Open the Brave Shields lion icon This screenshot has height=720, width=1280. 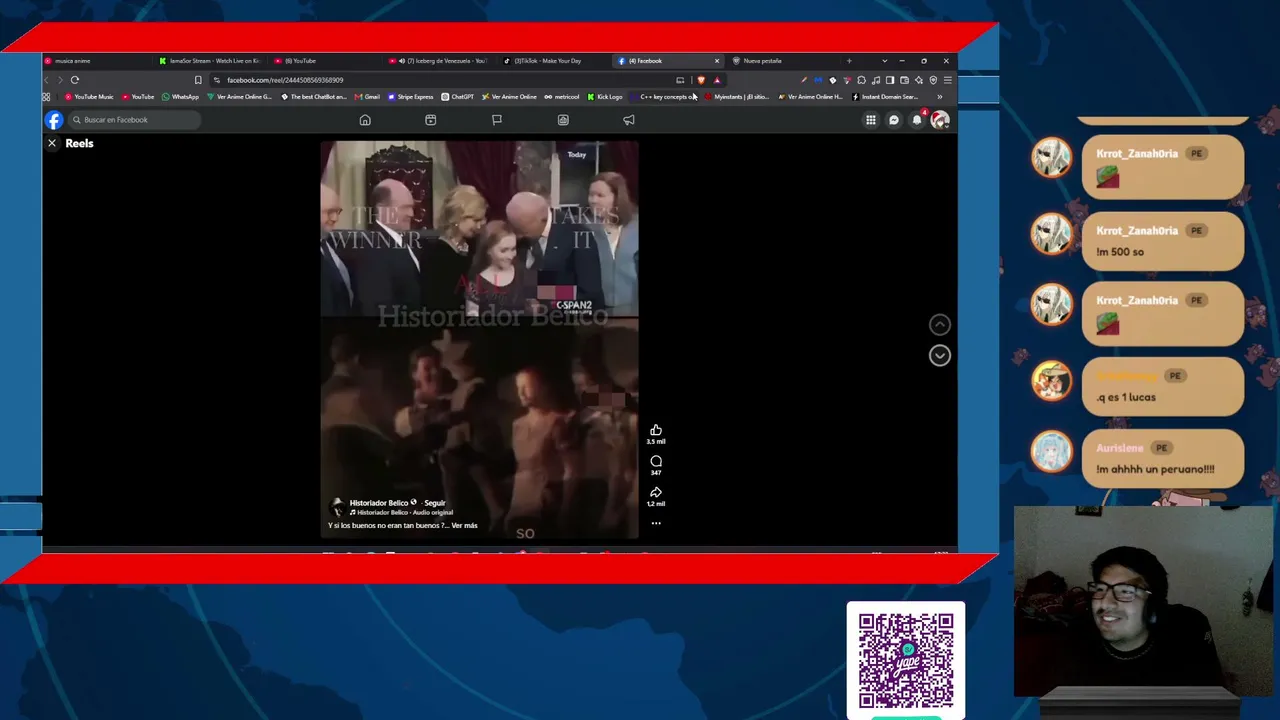(701, 80)
